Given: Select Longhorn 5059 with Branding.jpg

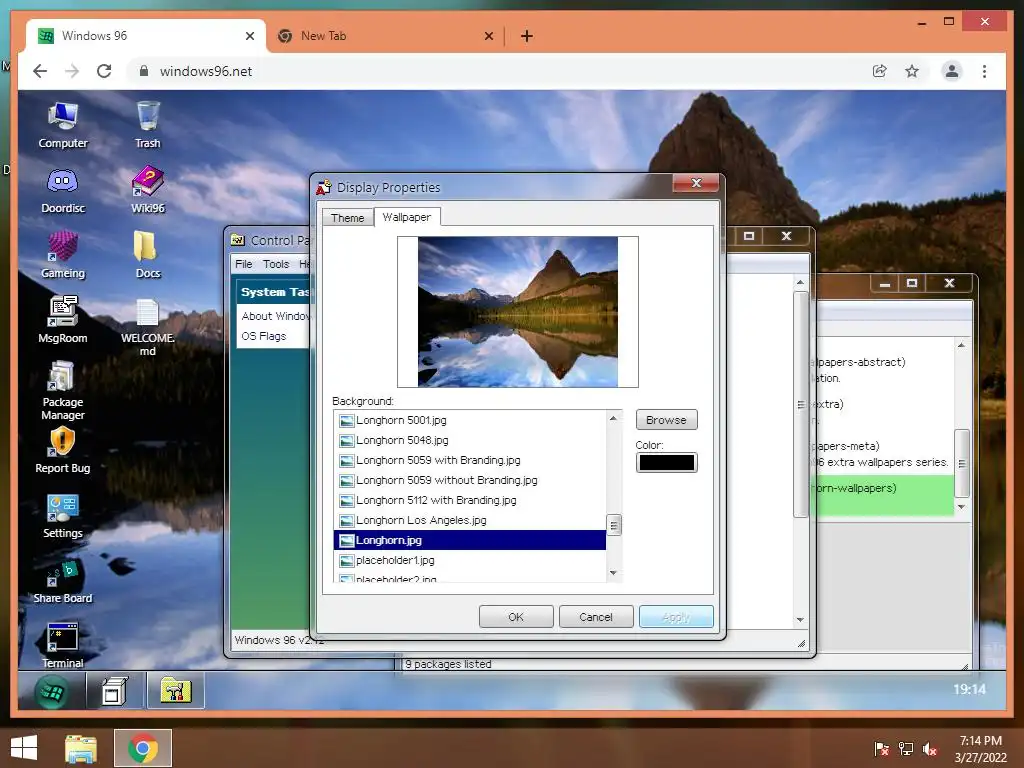Looking at the screenshot, I should point(470,460).
